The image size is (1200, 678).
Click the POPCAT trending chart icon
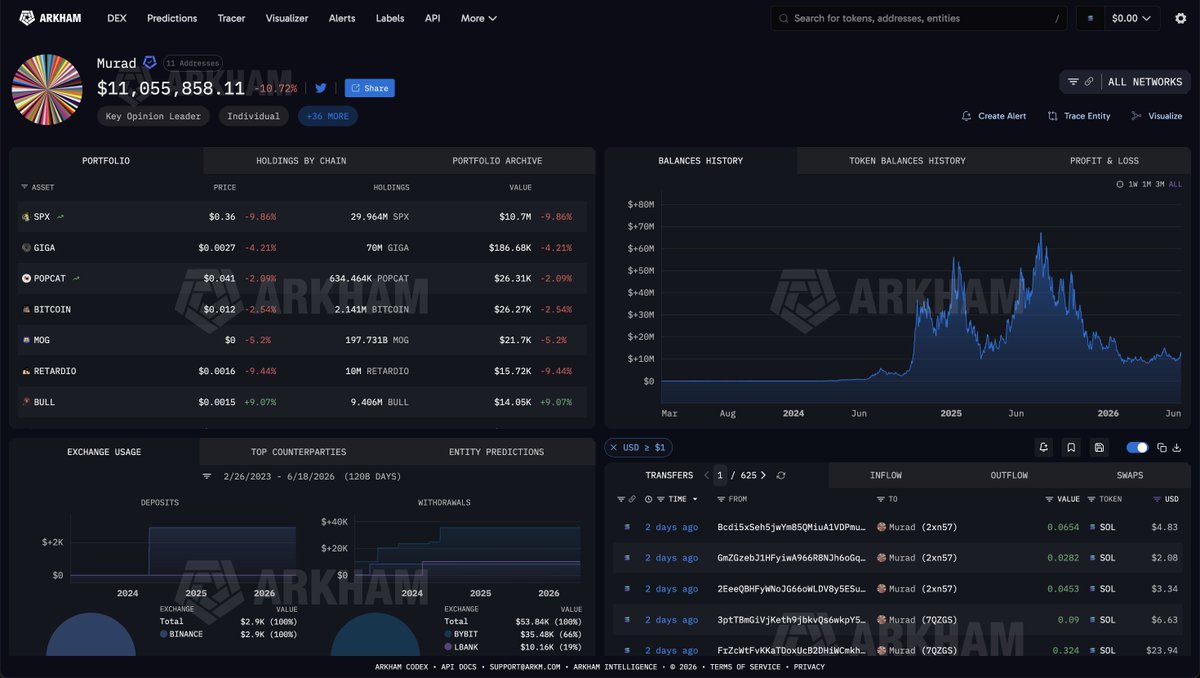point(77,278)
